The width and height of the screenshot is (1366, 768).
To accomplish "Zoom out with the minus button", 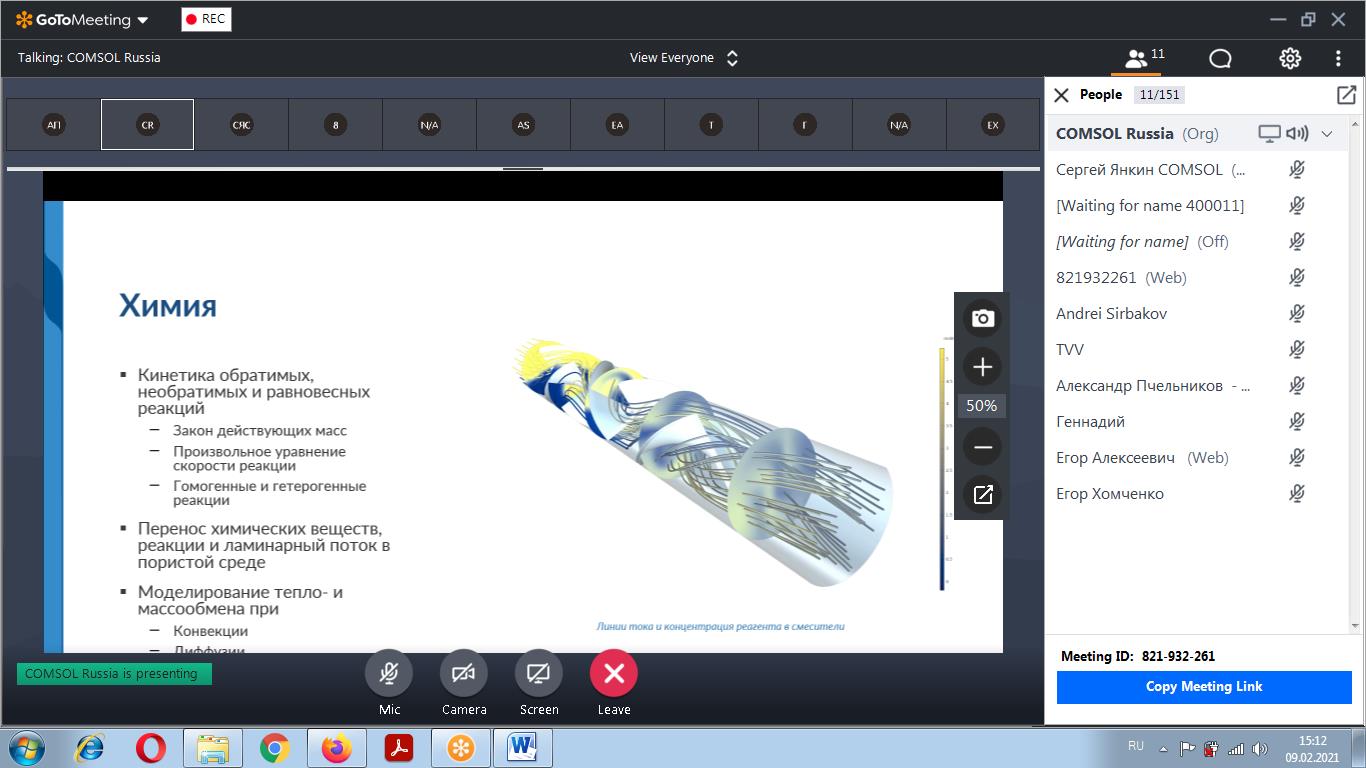I will (x=982, y=447).
